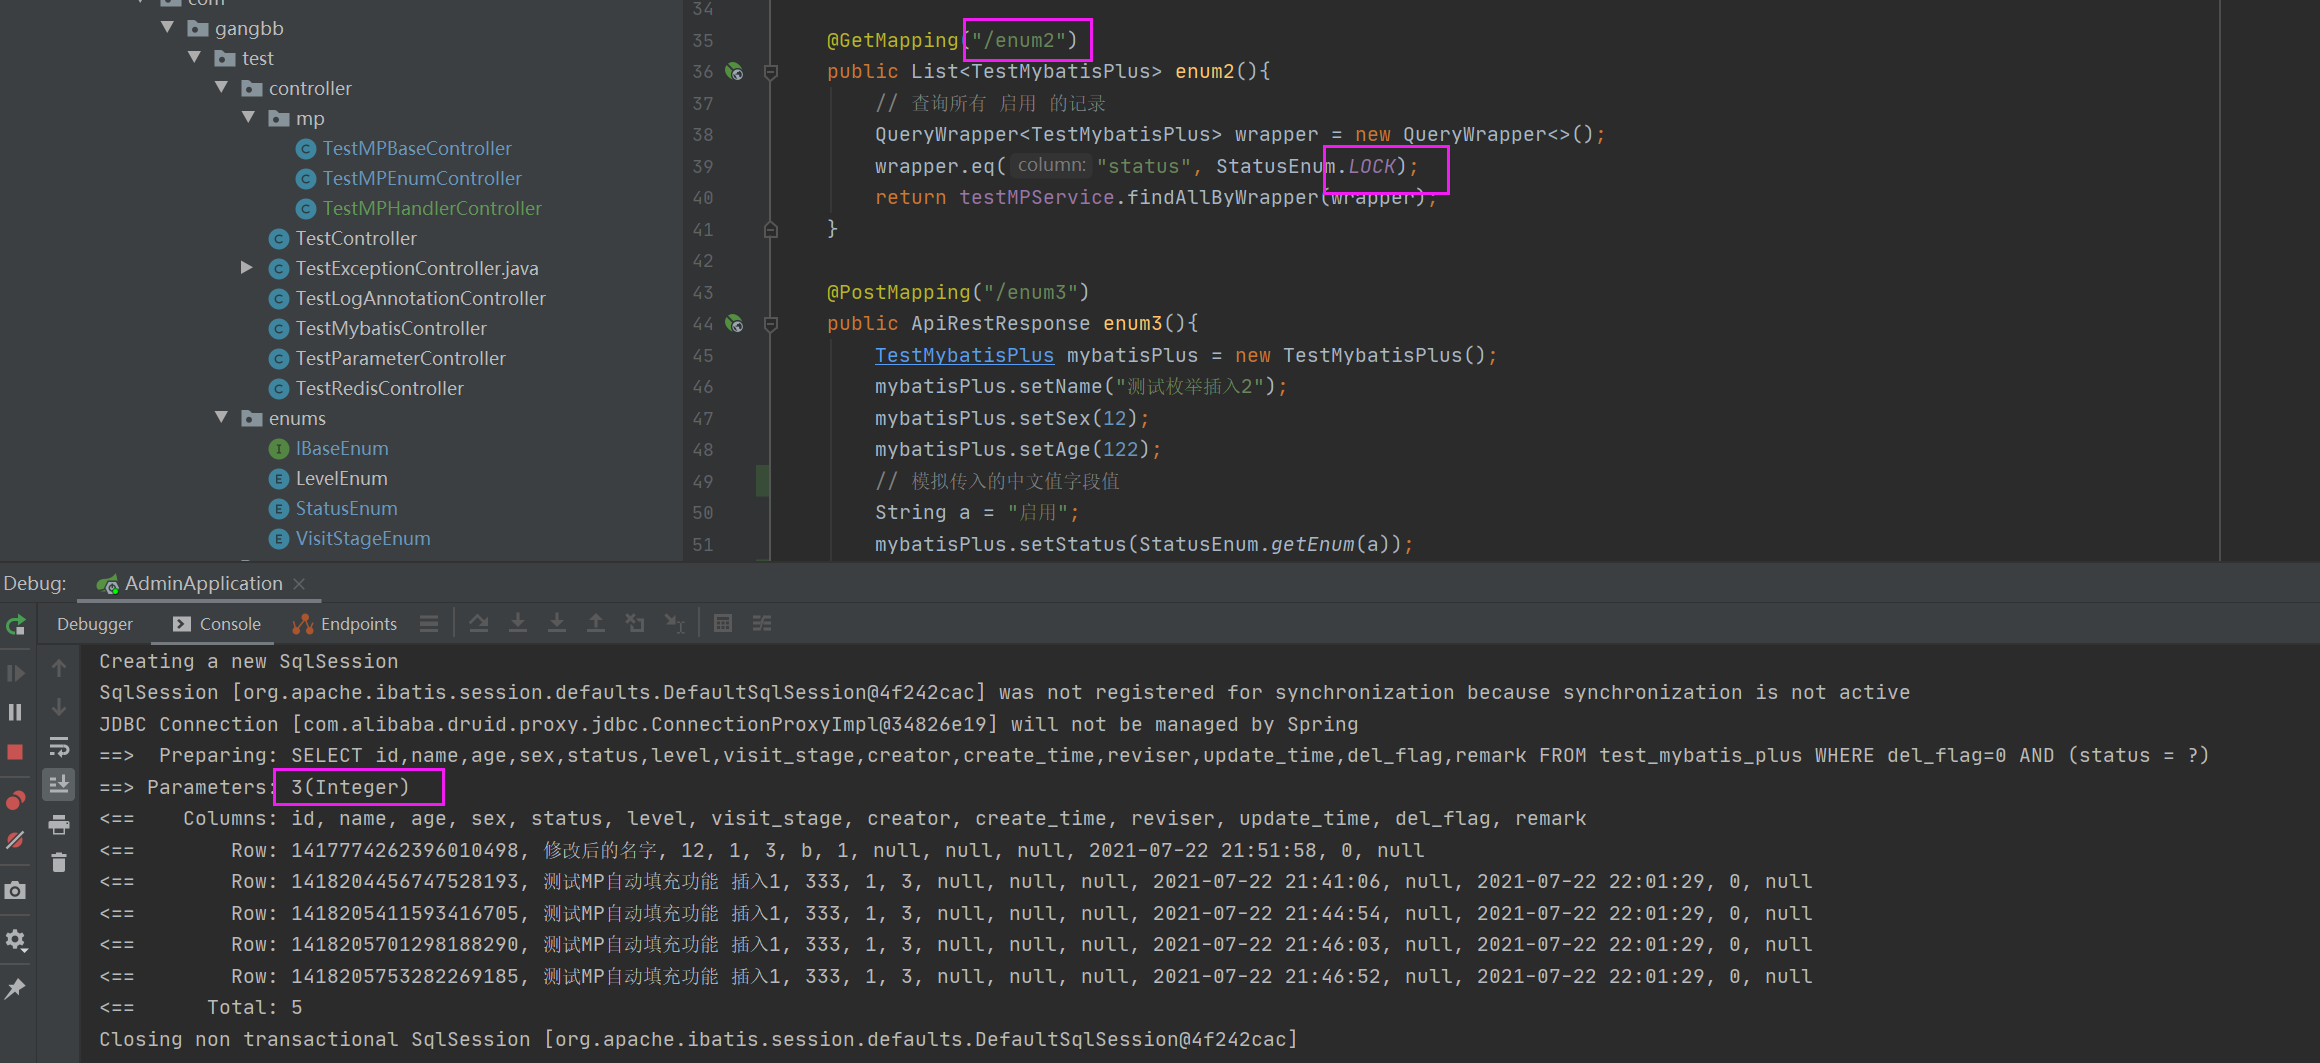Pin the debug tab
The height and width of the screenshot is (1063, 2320).
tap(16, 989)
